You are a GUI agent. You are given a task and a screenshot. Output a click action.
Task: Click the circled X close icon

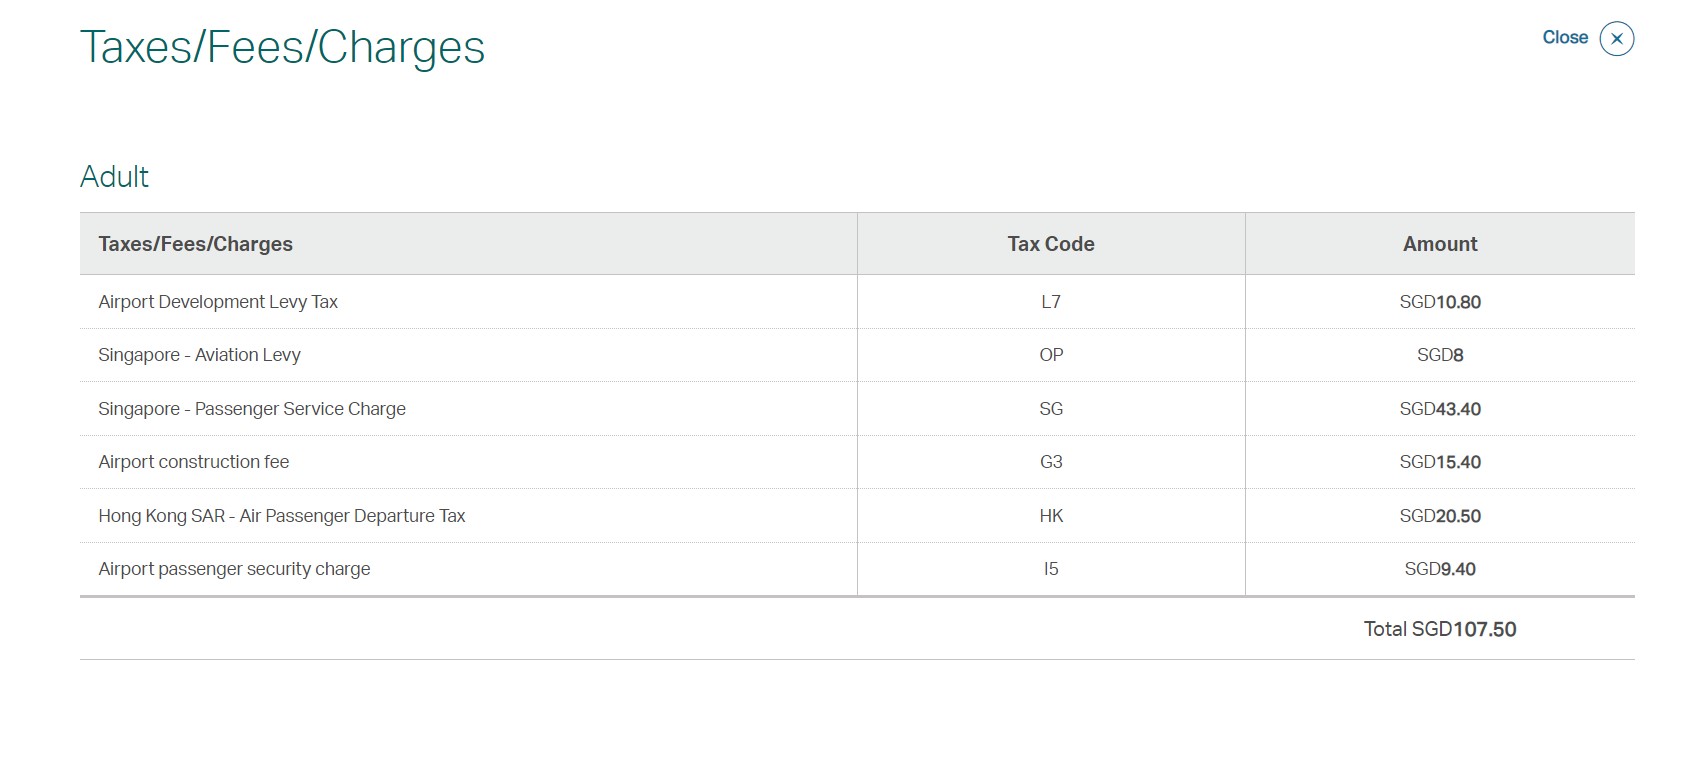click(x=1617, y=39)
